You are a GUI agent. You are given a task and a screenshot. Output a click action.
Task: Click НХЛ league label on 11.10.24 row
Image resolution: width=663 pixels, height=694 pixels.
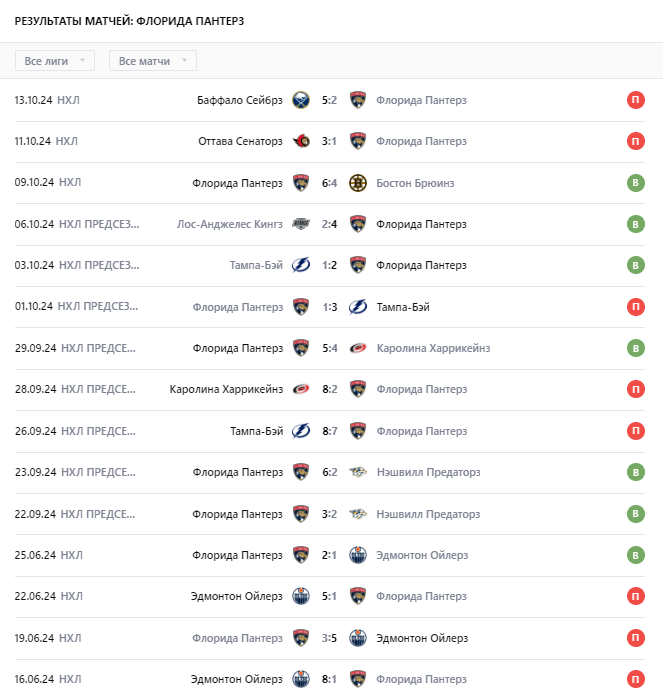click(67, 141)
